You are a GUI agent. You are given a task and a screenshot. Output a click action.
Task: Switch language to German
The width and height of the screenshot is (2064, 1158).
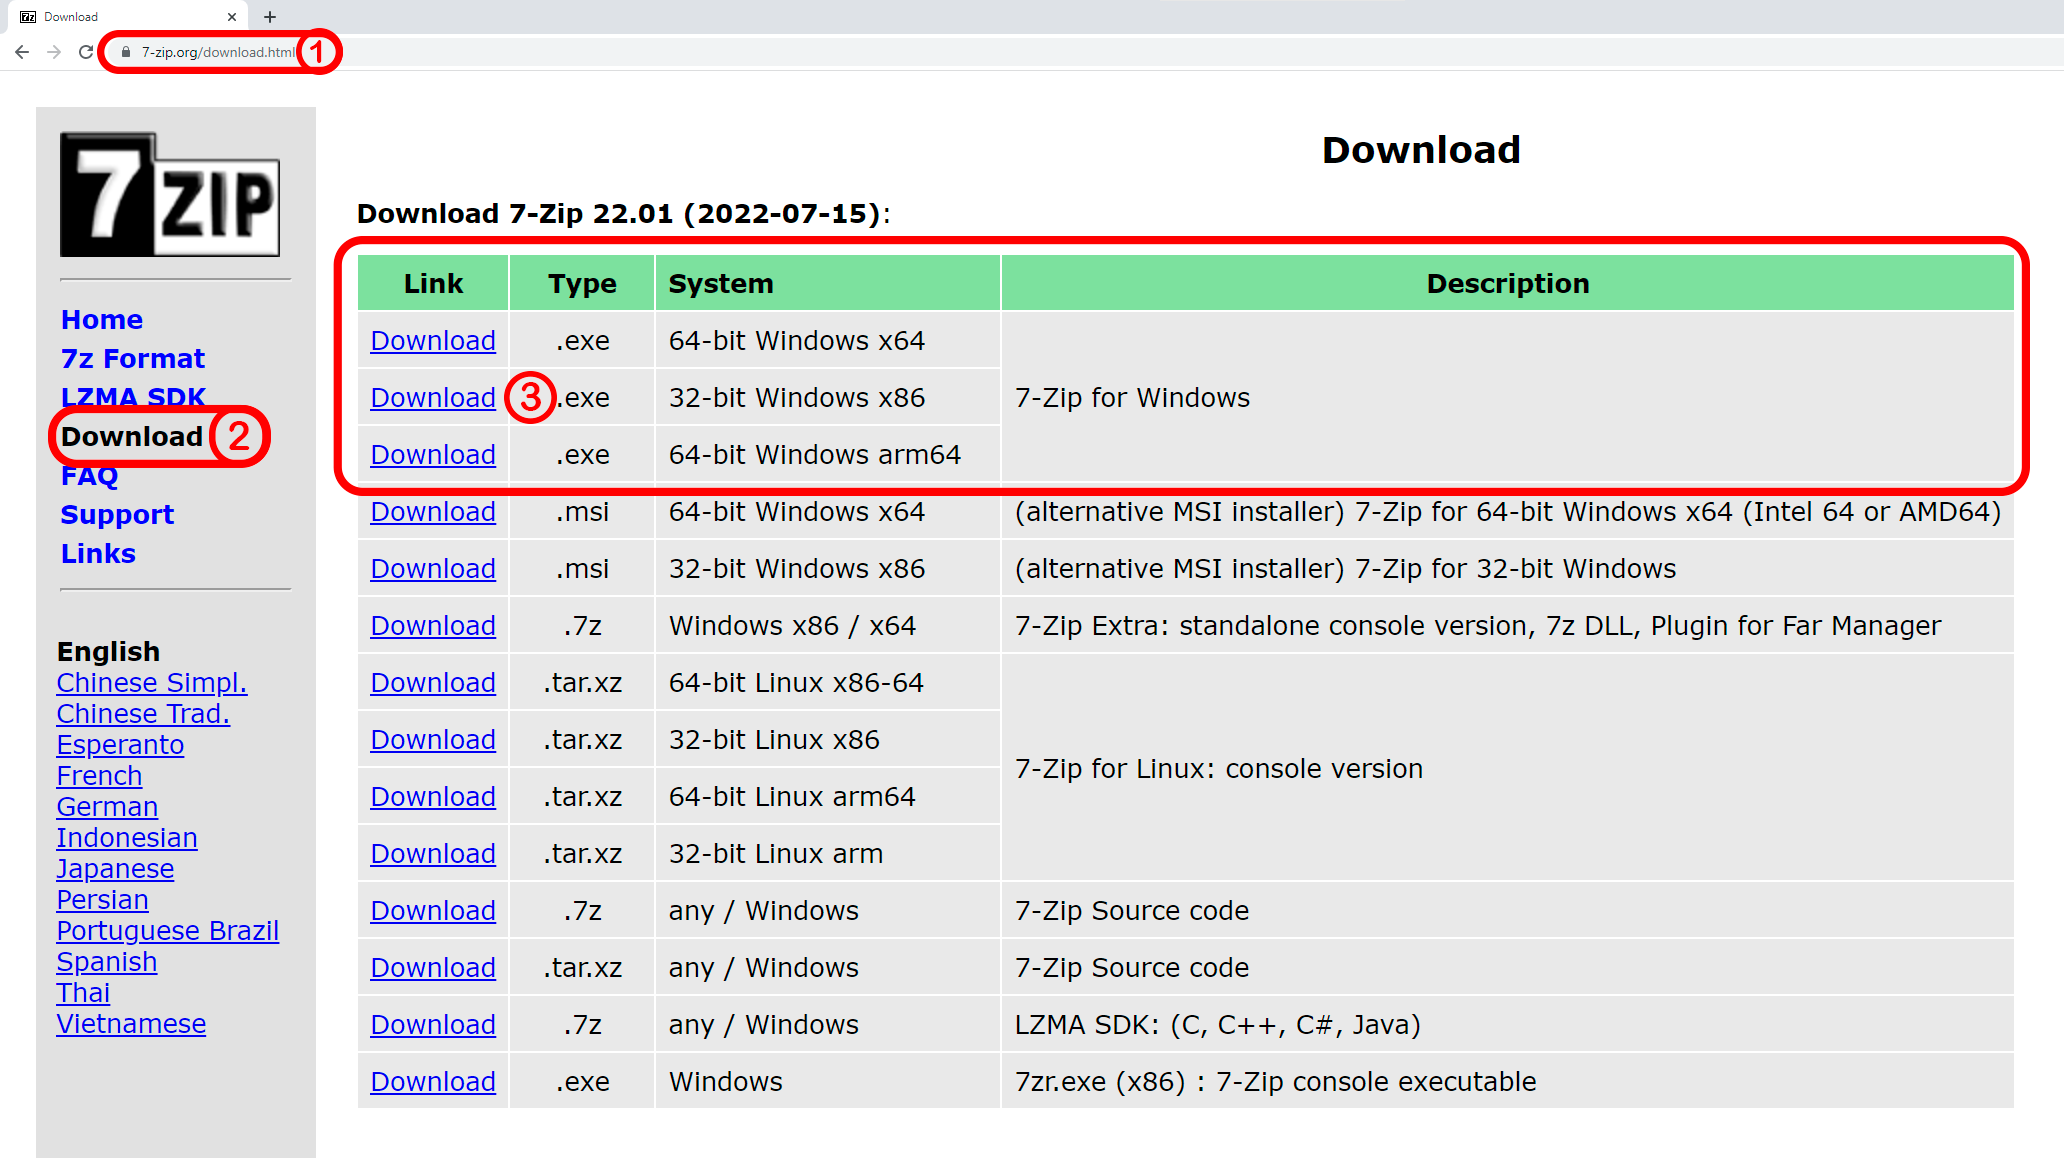[107, 807]
